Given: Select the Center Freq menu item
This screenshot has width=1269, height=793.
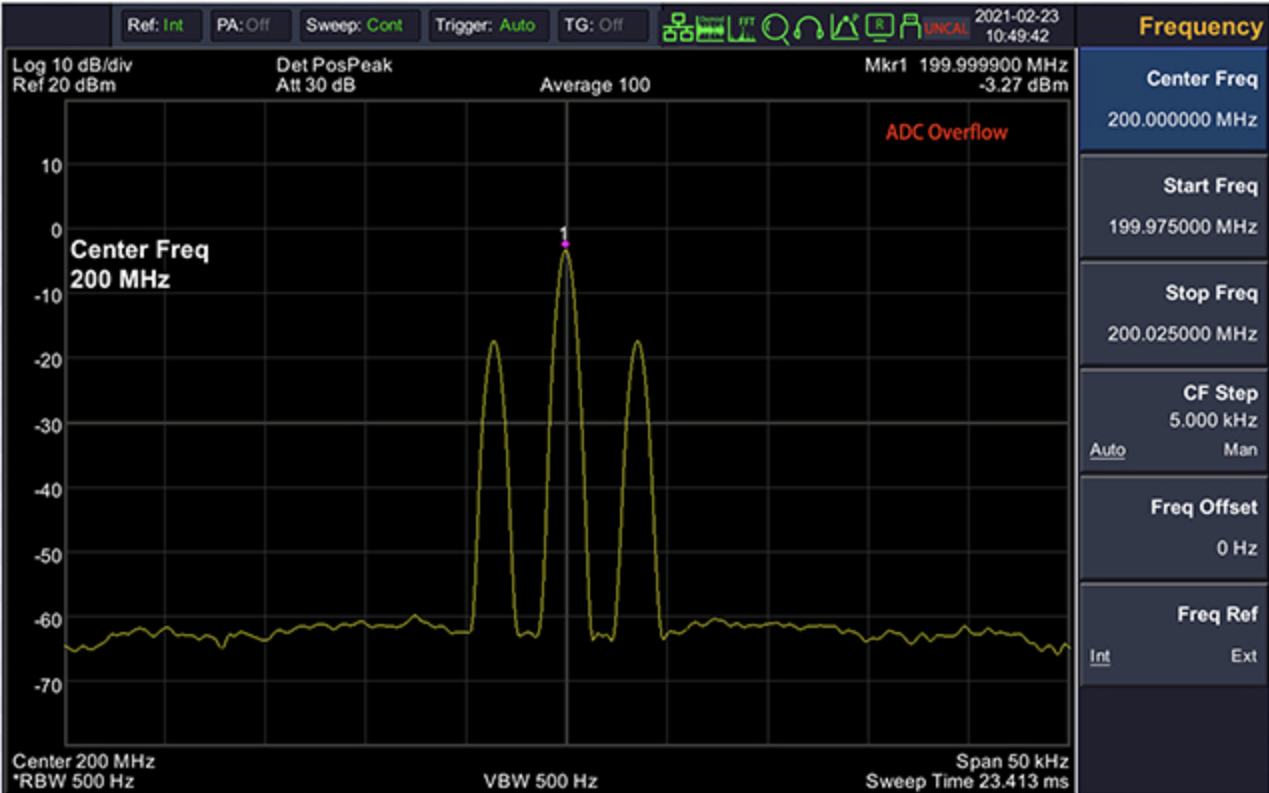Looking at the screenshot, I should tap(1174, 99).
